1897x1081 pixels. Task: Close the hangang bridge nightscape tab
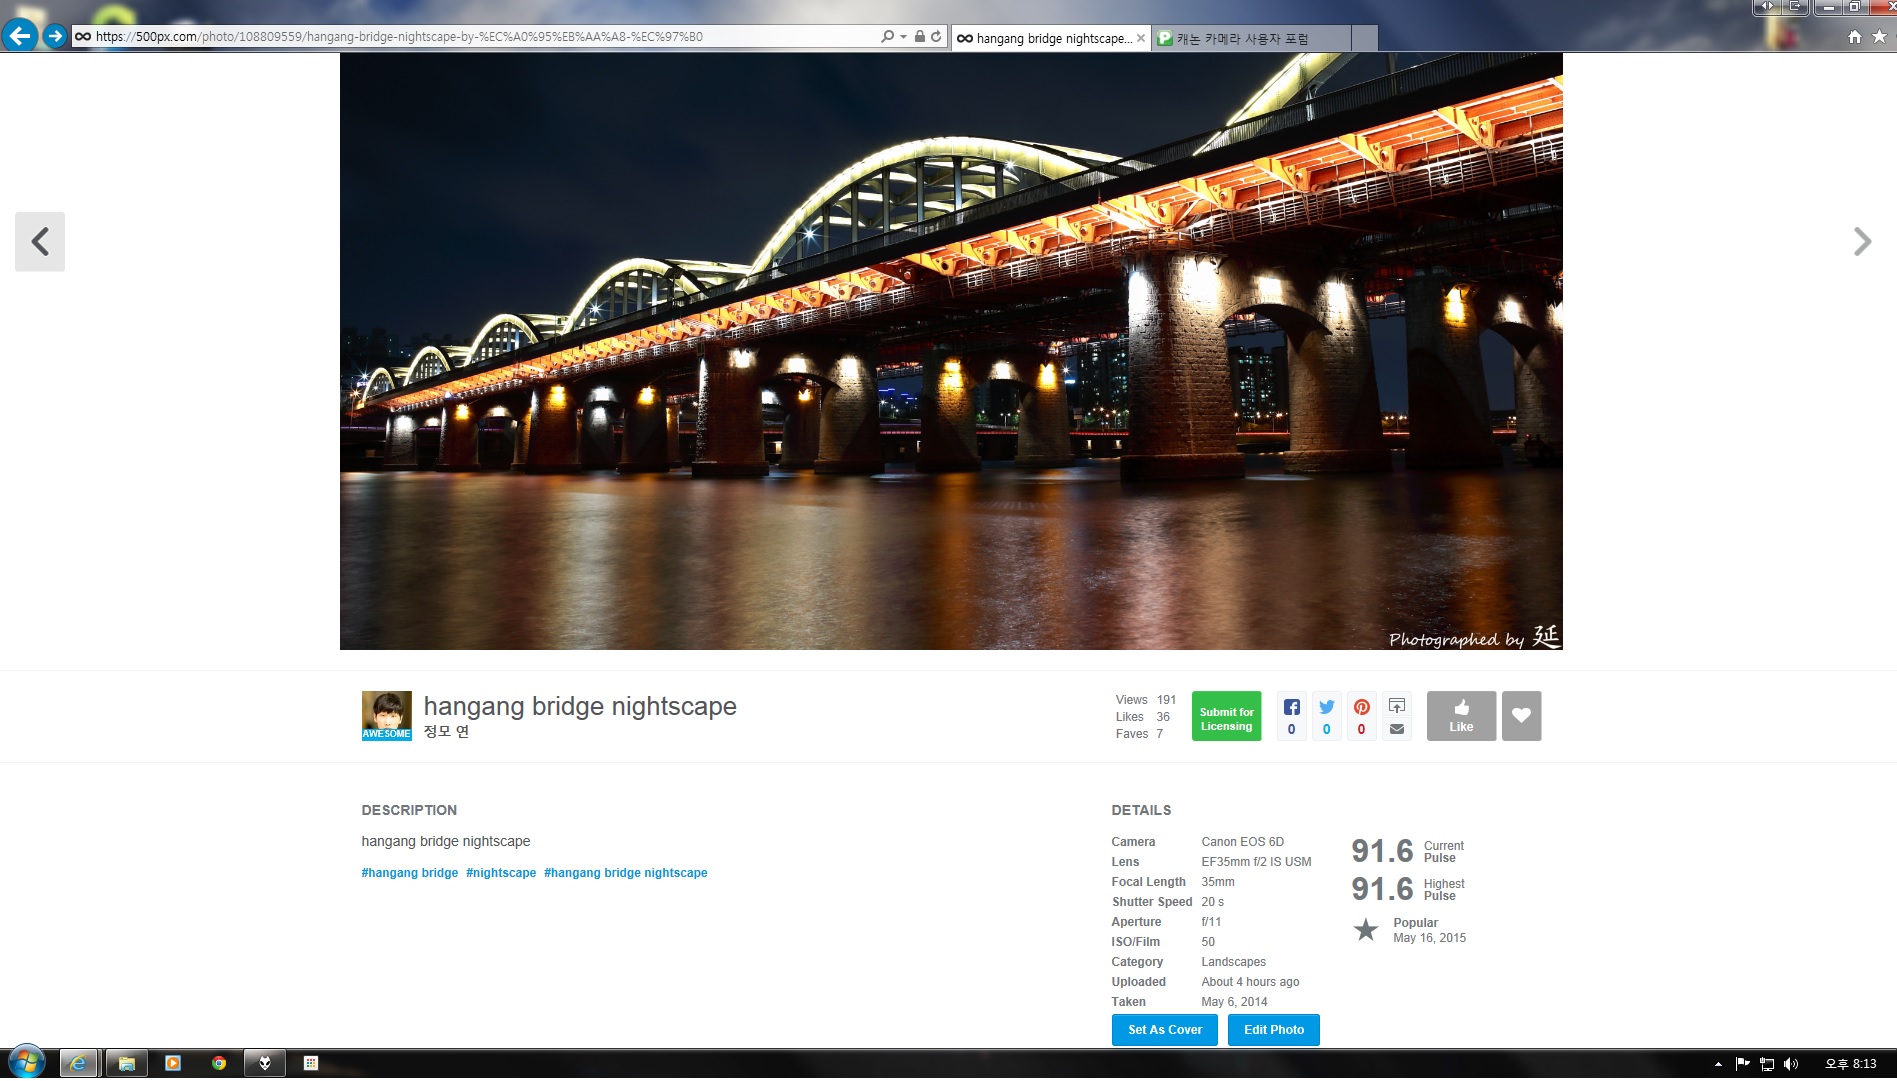(x=1140, y=39)
